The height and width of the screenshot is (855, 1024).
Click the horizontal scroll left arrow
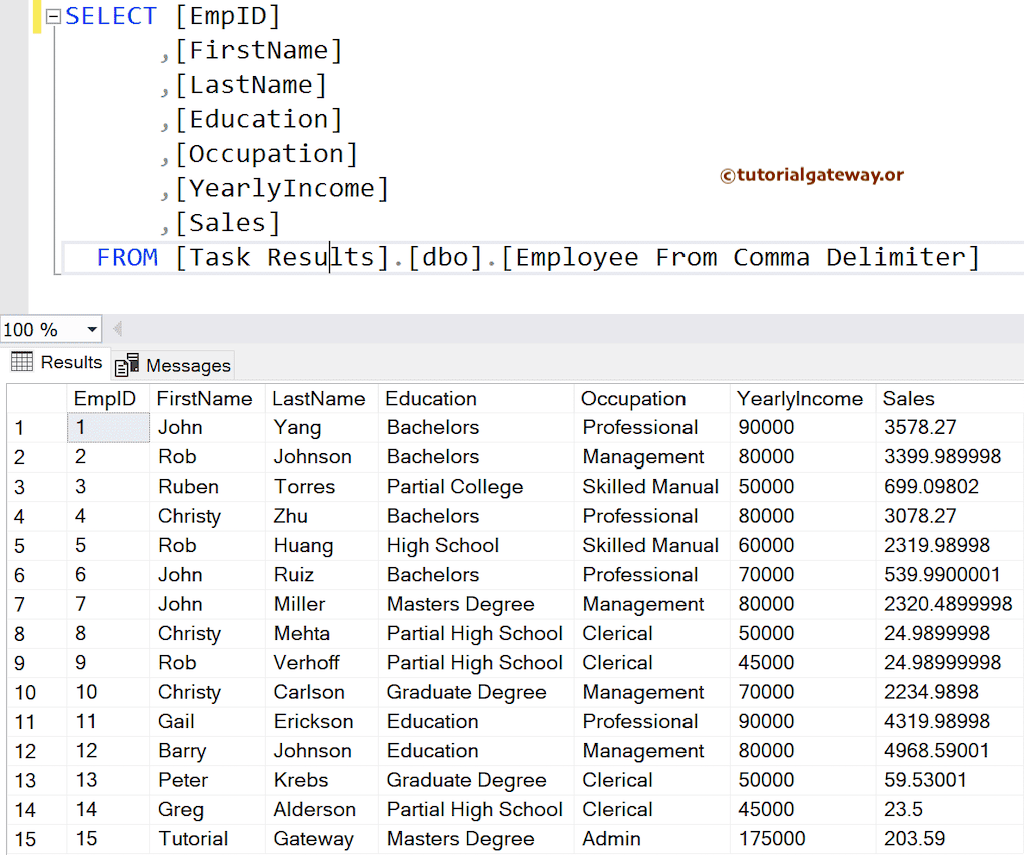[x=118, y=329]
